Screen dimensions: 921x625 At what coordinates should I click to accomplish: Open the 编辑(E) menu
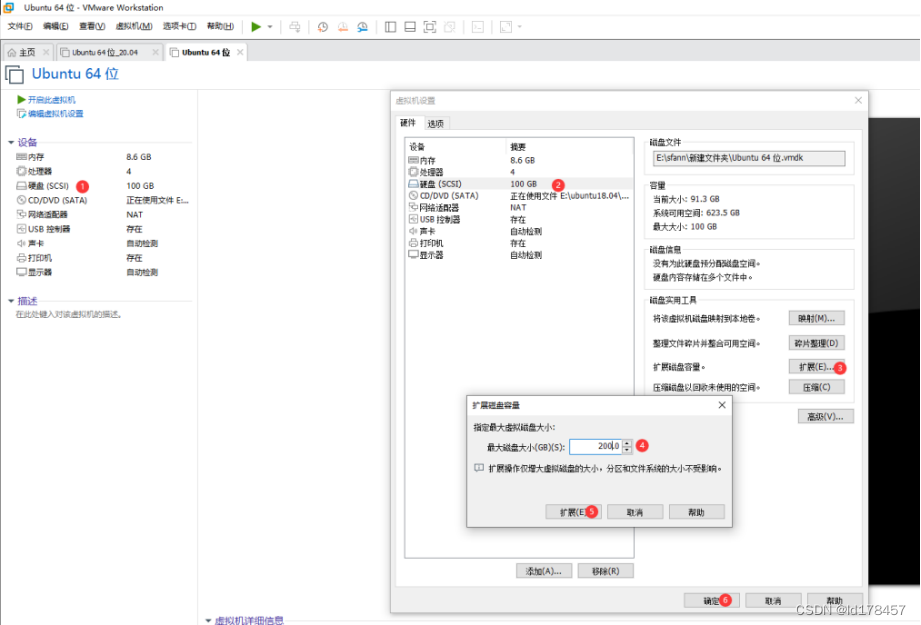(56, 26)
